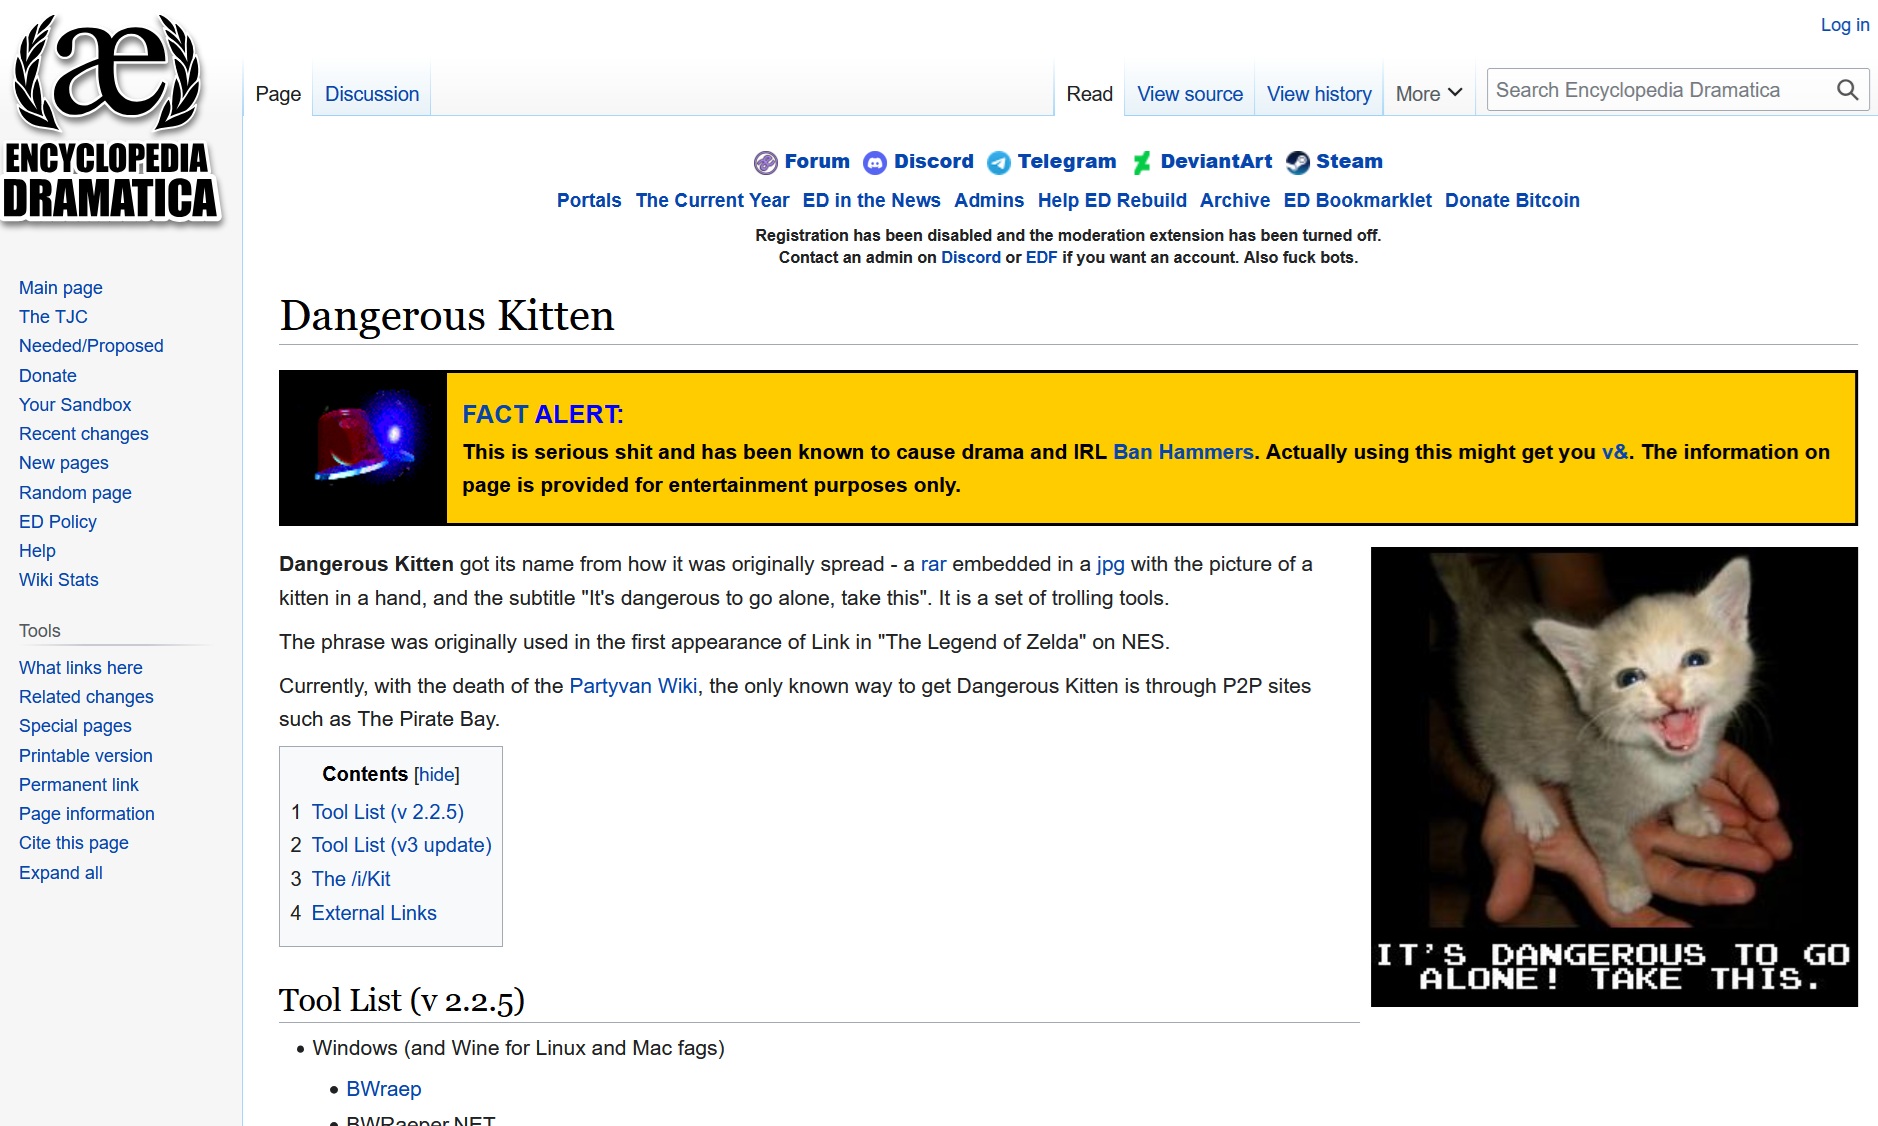Image resolution: width=1878 pixels, height=1126 pixels.
Task: Jump to Tool List (v3 update) section
Action: click(x=401, y=845)
